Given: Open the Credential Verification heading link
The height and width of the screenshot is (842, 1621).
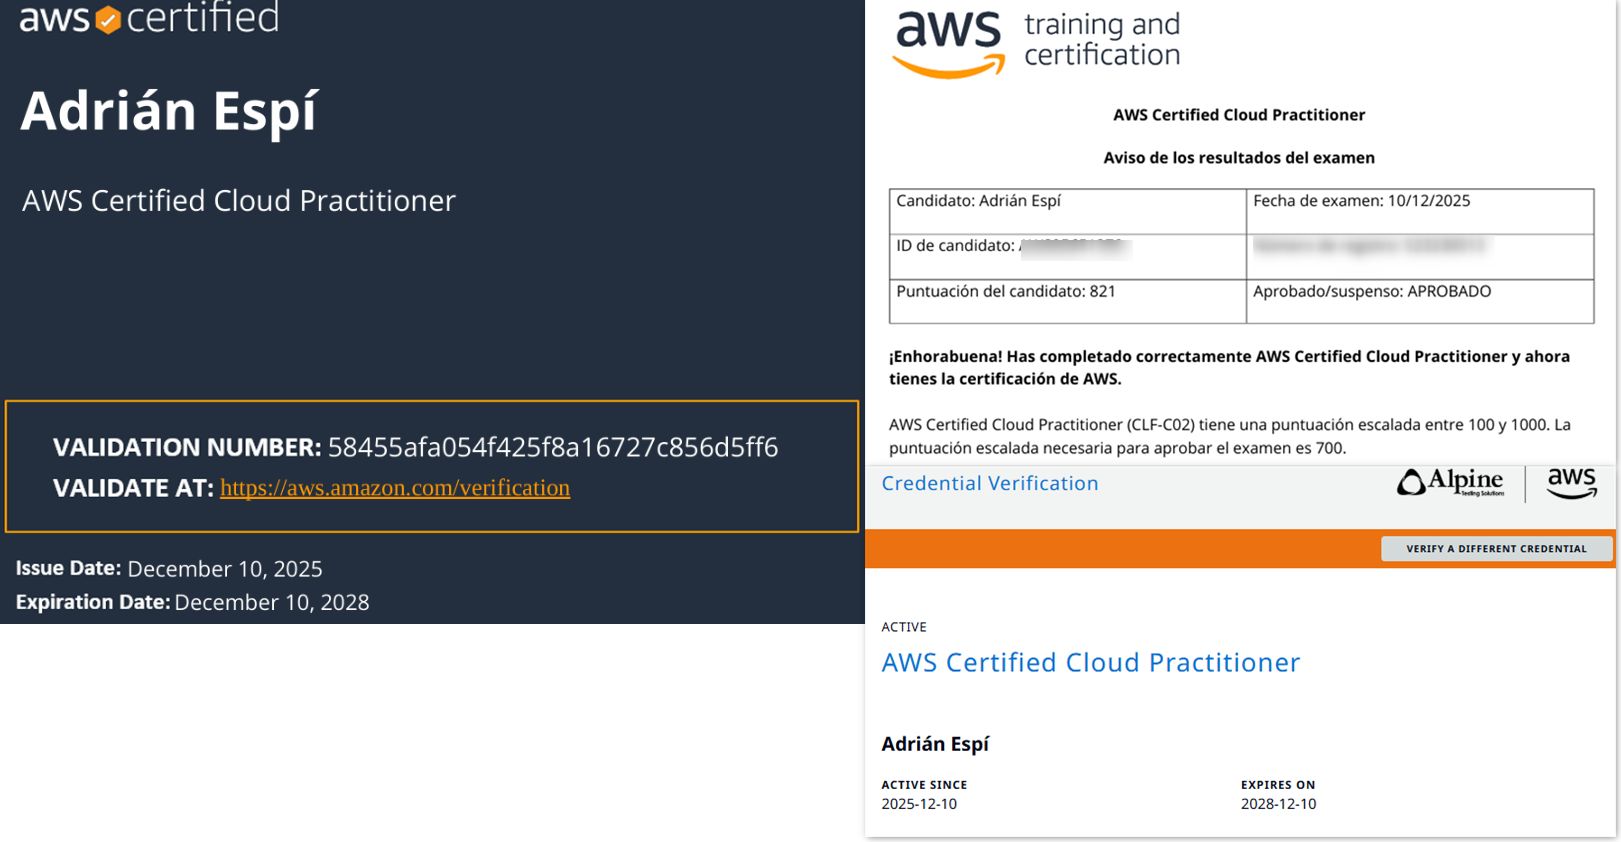Looking at the screenshot, I should (989, 484).
